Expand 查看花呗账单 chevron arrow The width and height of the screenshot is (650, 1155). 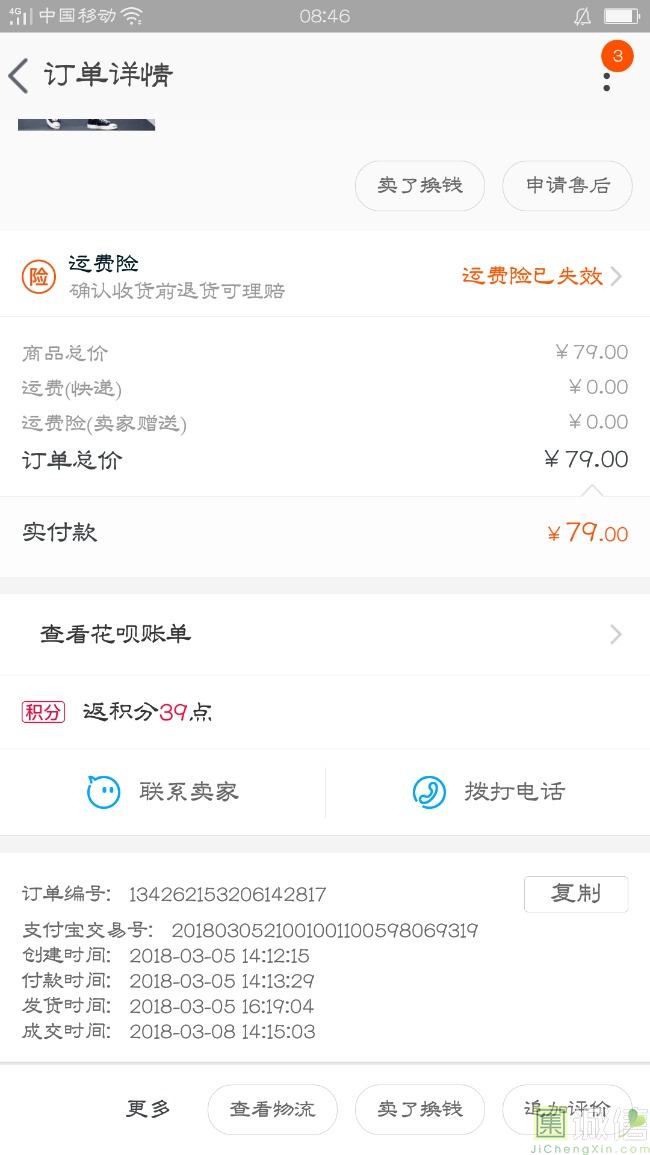(x=616, y=634)
